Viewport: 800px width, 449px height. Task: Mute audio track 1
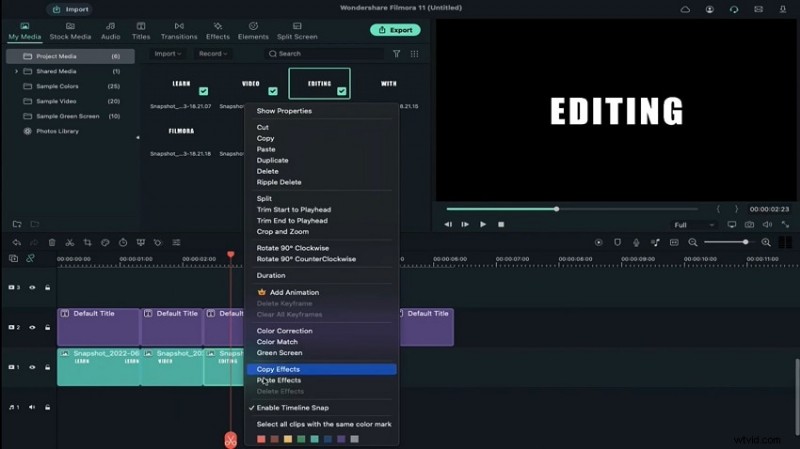(32, 408)
